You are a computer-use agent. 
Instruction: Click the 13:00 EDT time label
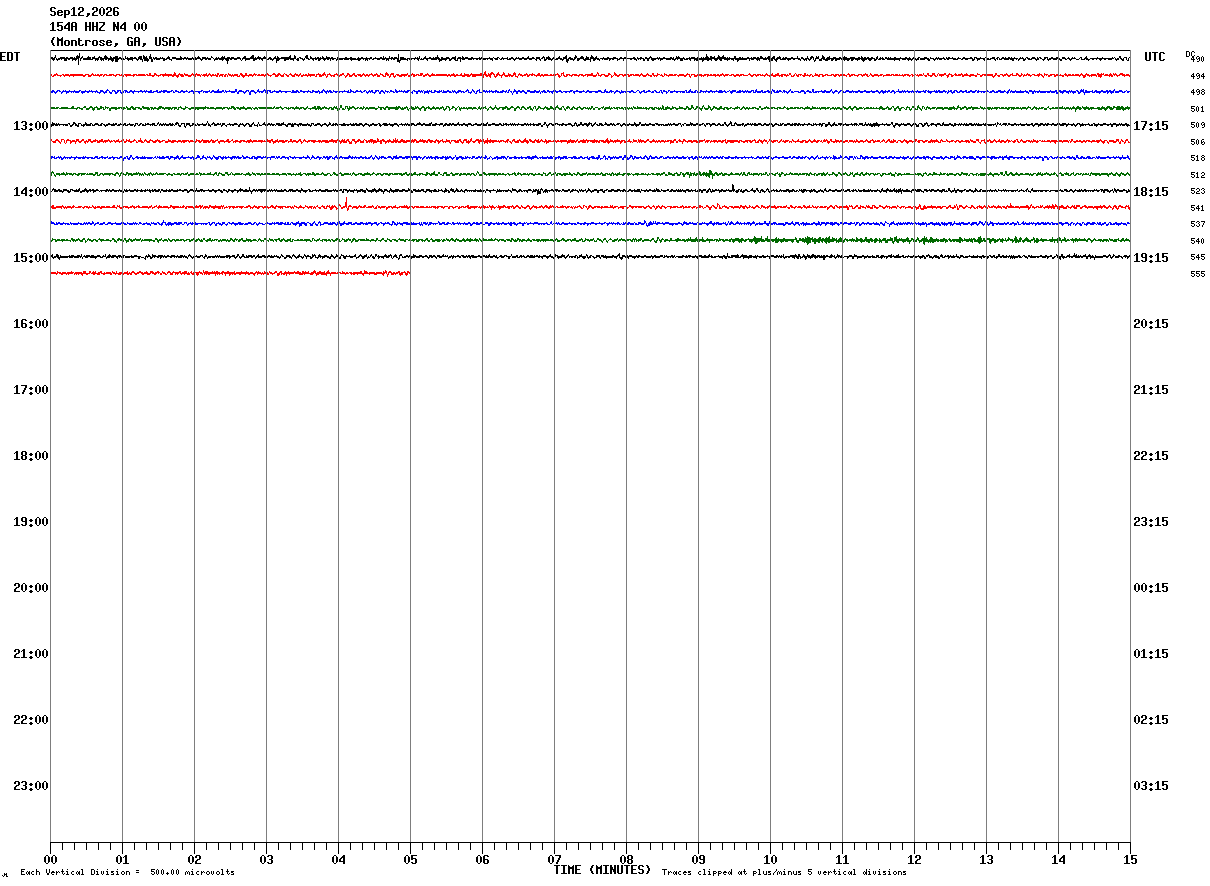tap(31, 126)
